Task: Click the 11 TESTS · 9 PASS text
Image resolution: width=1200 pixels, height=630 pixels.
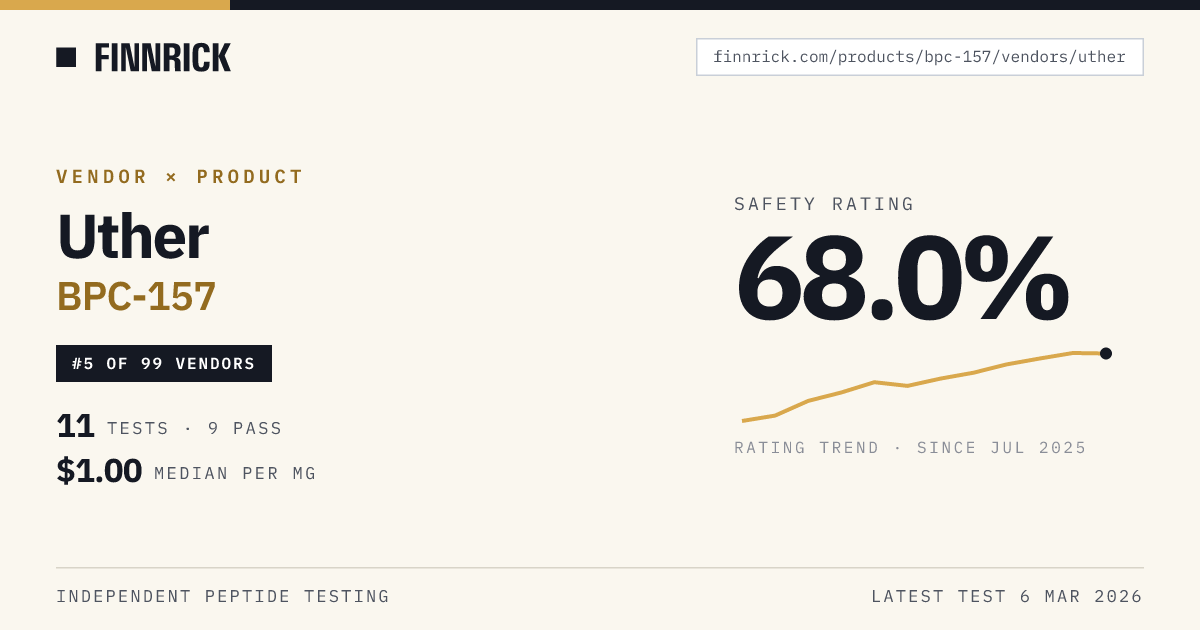Action: (x=169, y=427)
